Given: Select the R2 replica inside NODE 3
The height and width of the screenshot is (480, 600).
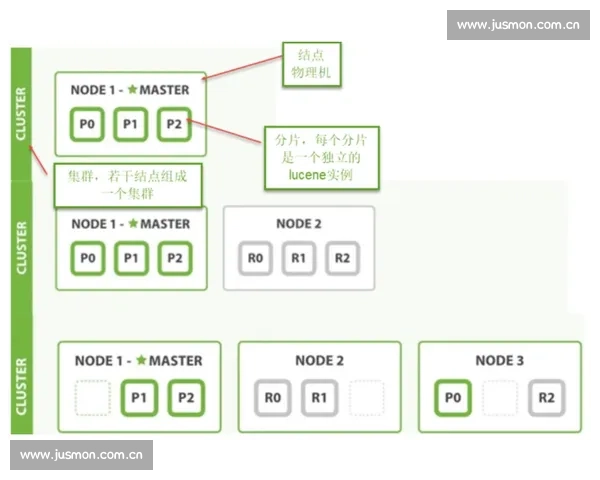Looking at the screenshot, I should pyautogui.click(x=546, y=397).
